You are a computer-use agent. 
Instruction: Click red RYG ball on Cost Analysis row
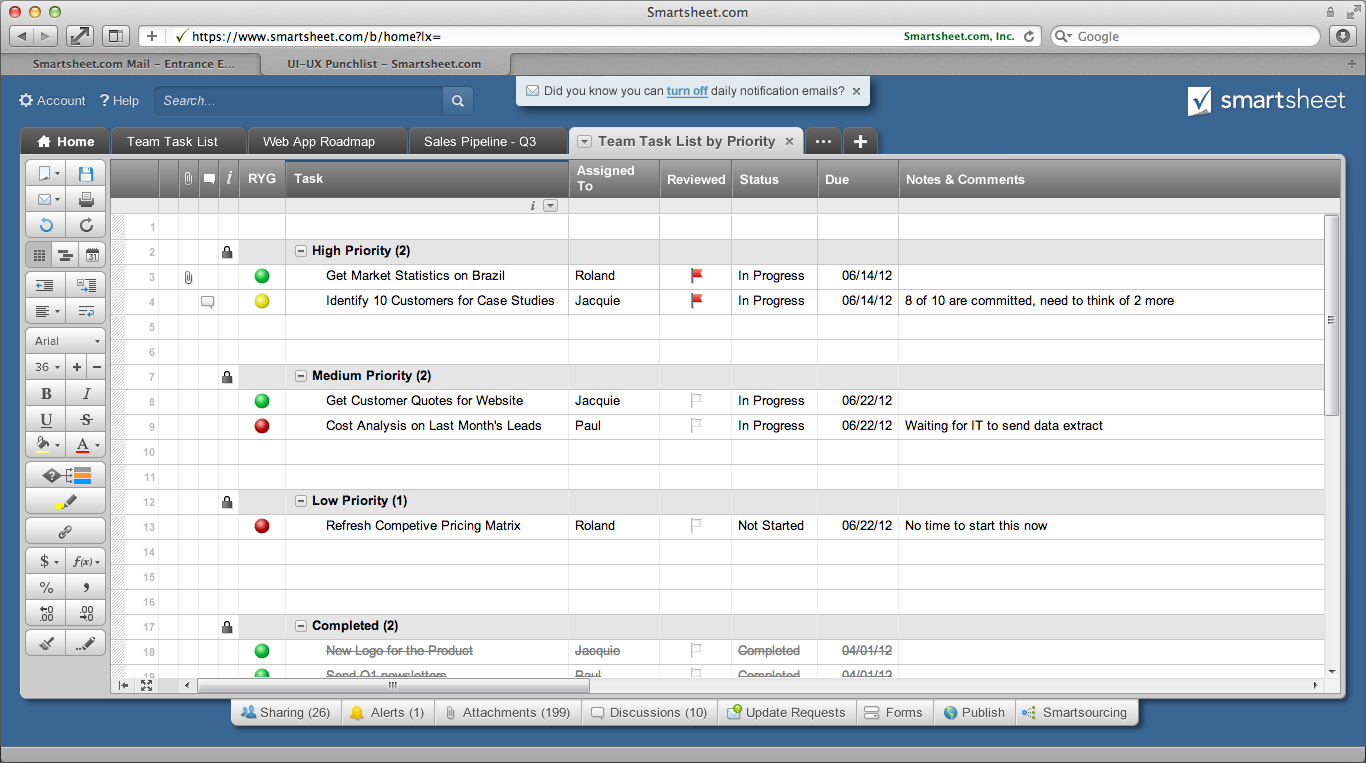[x=262, y=426]
